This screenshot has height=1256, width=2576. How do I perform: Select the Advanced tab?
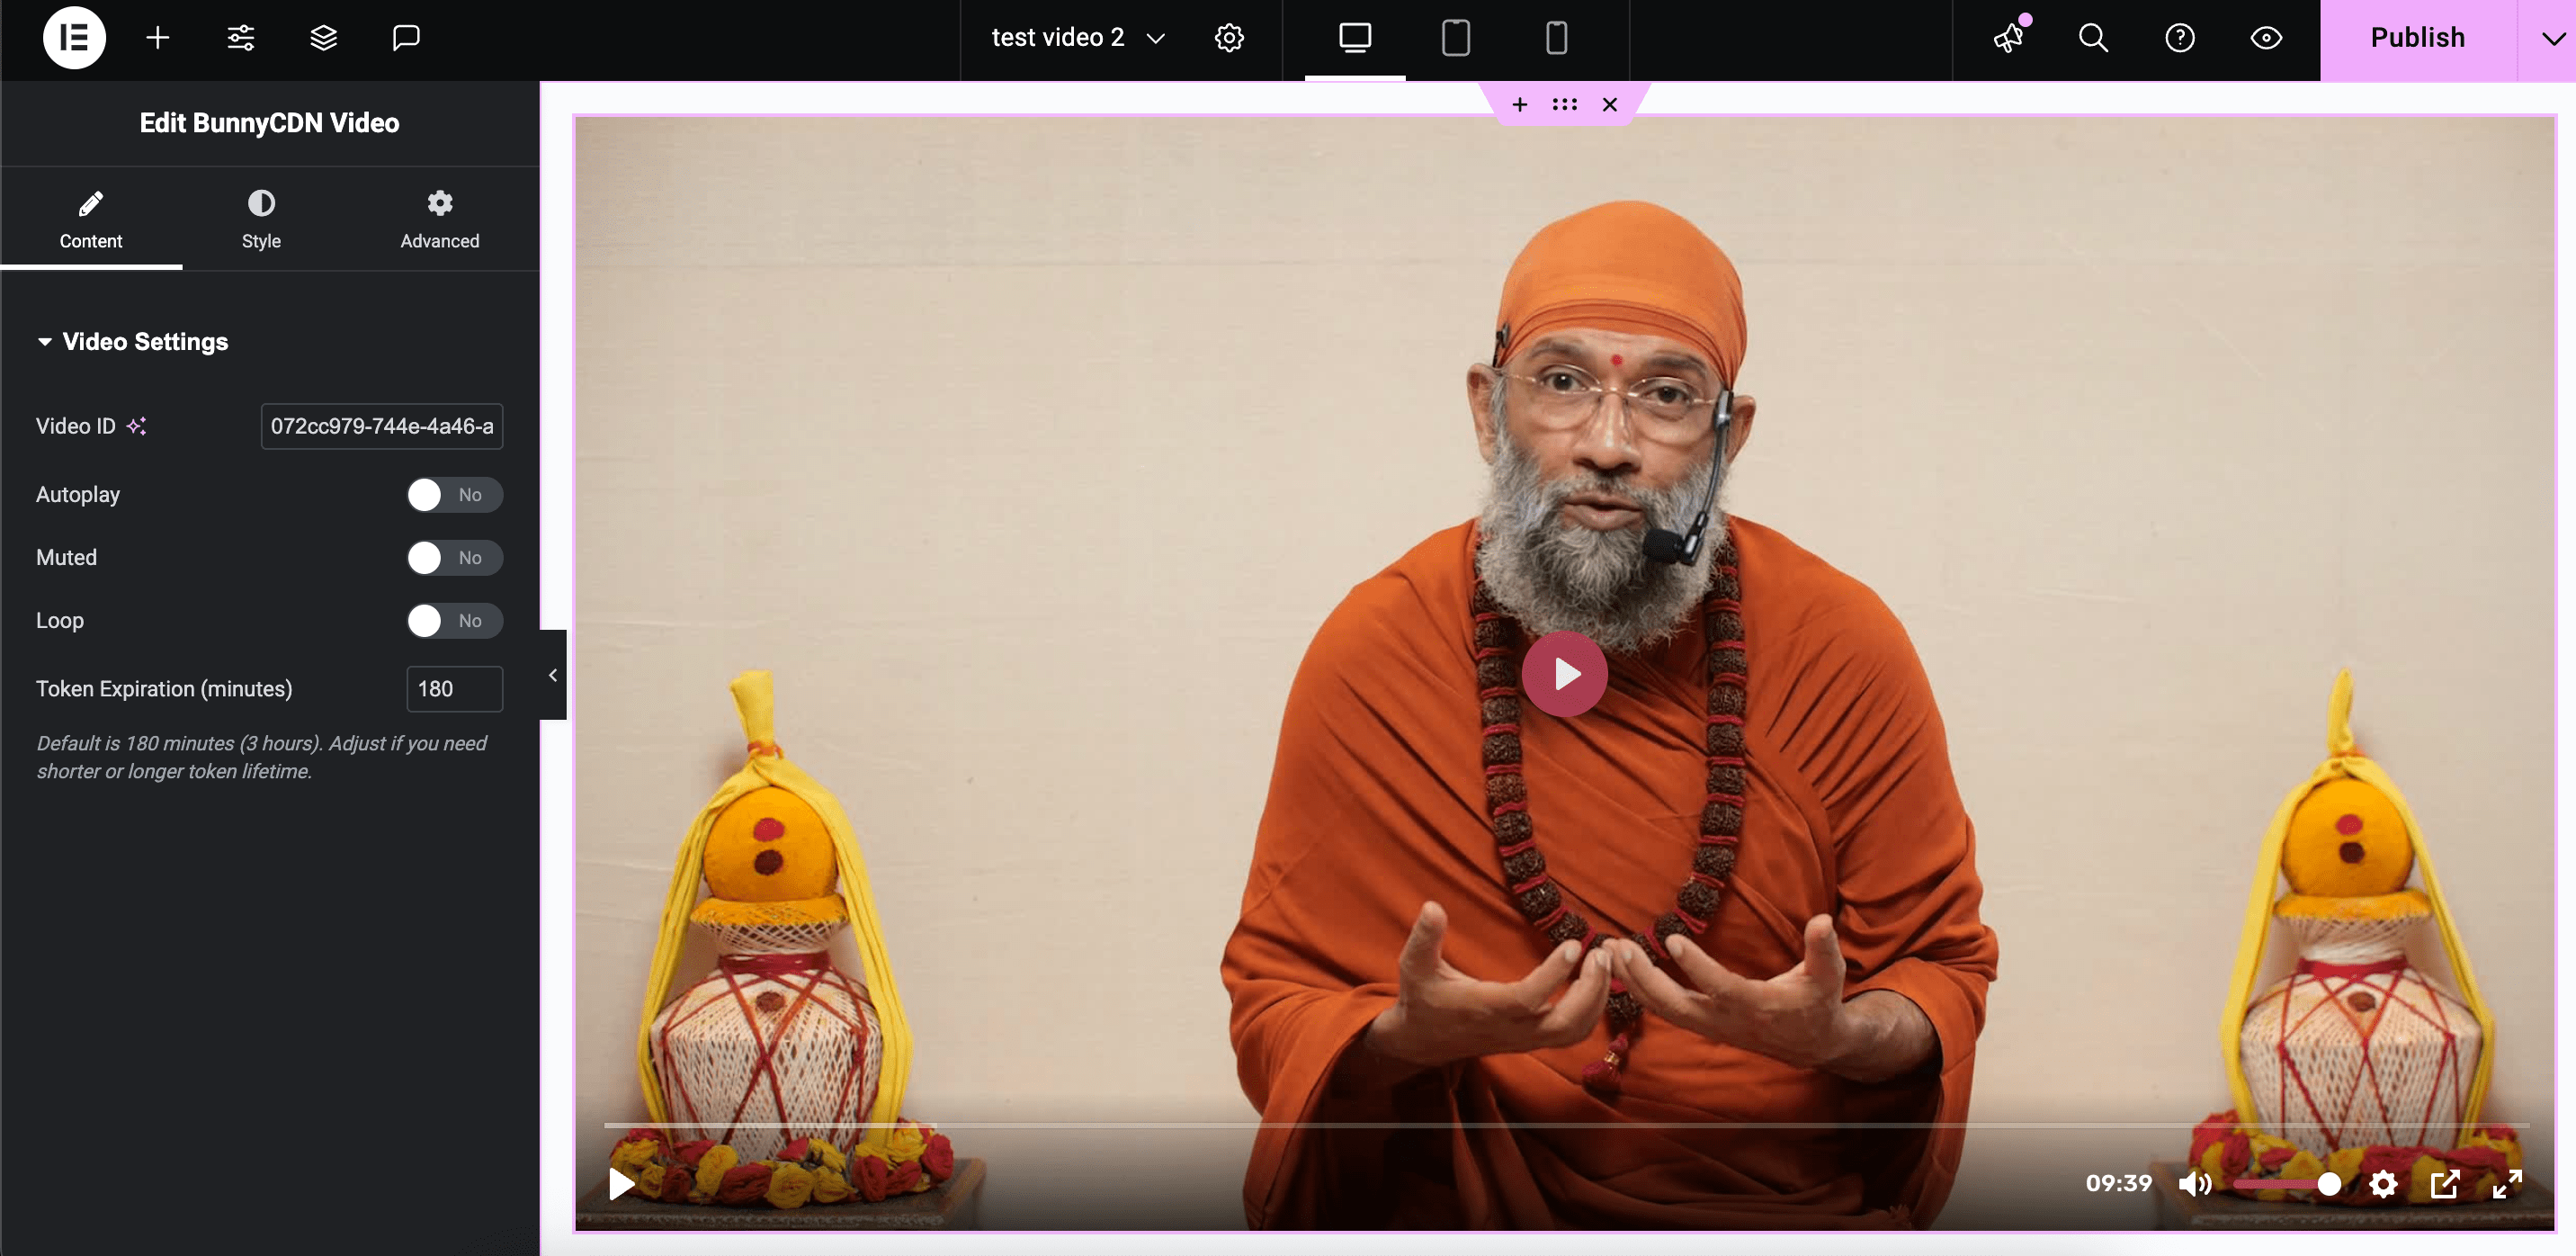pyautogui.click(x=440, y=220)
